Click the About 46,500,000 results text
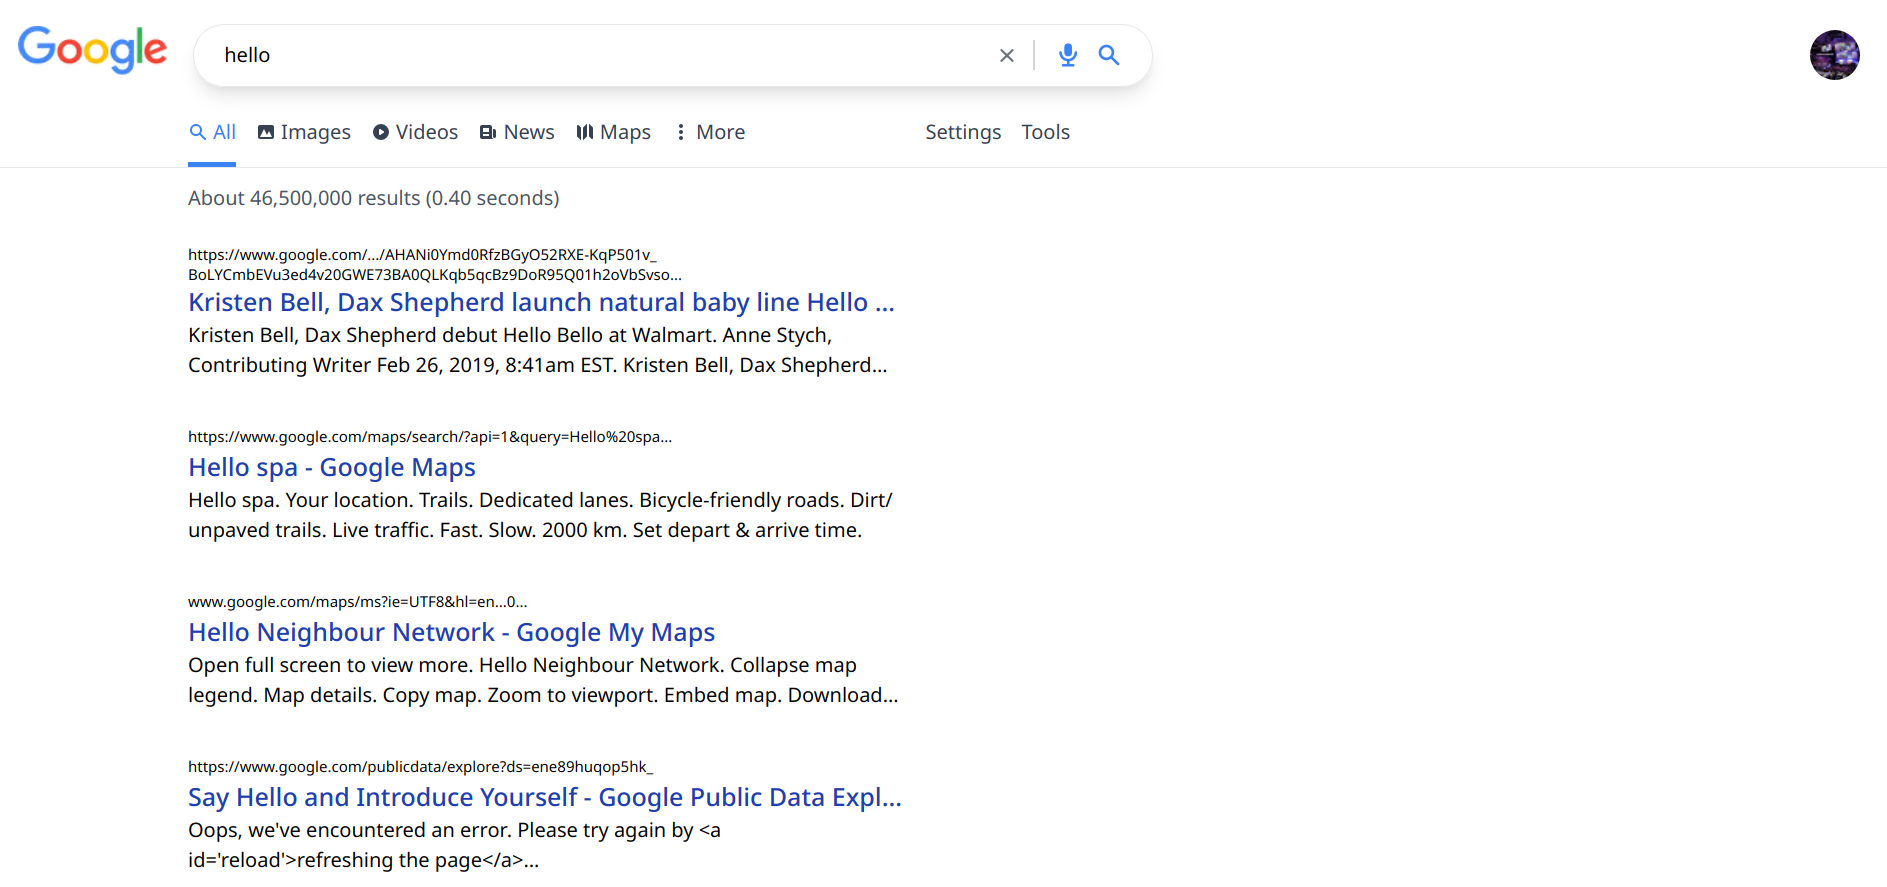 (x=374, y=198)
